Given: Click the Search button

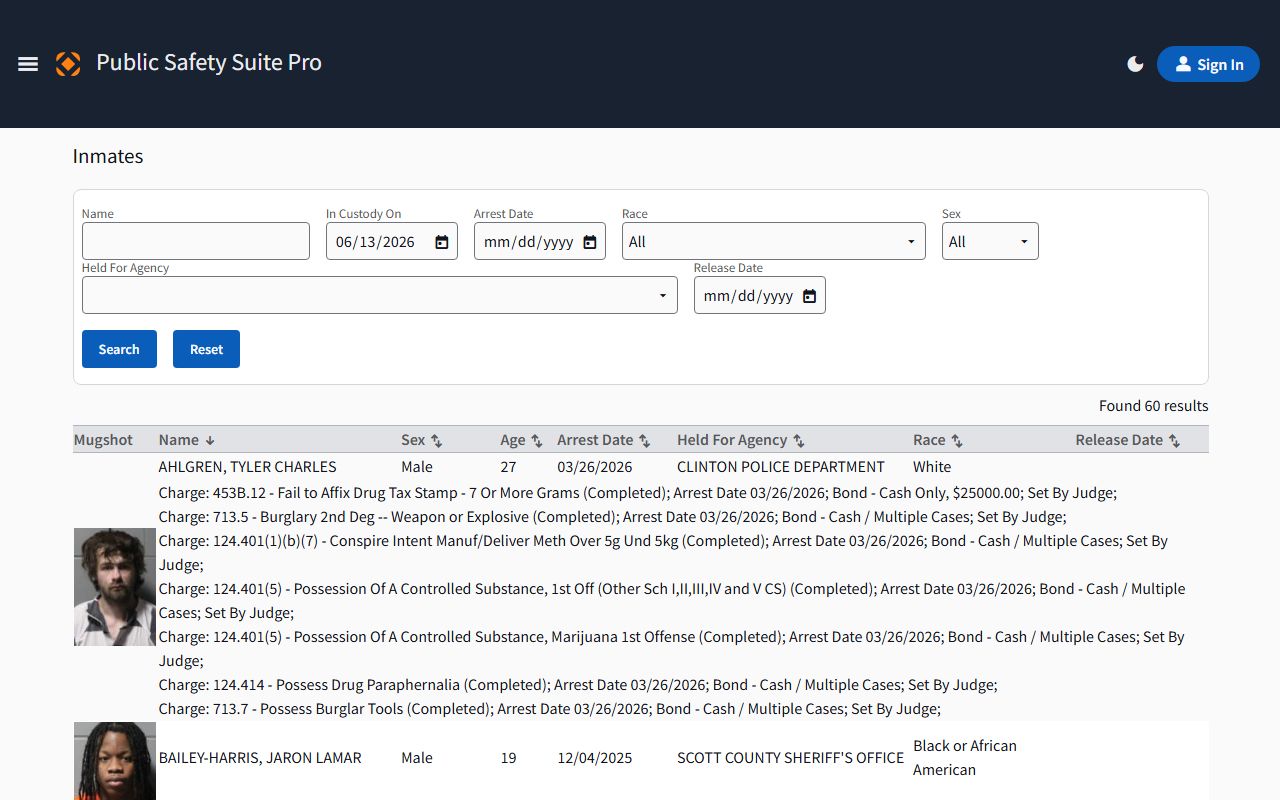Looking at the screenshot, I should point(119,349).
